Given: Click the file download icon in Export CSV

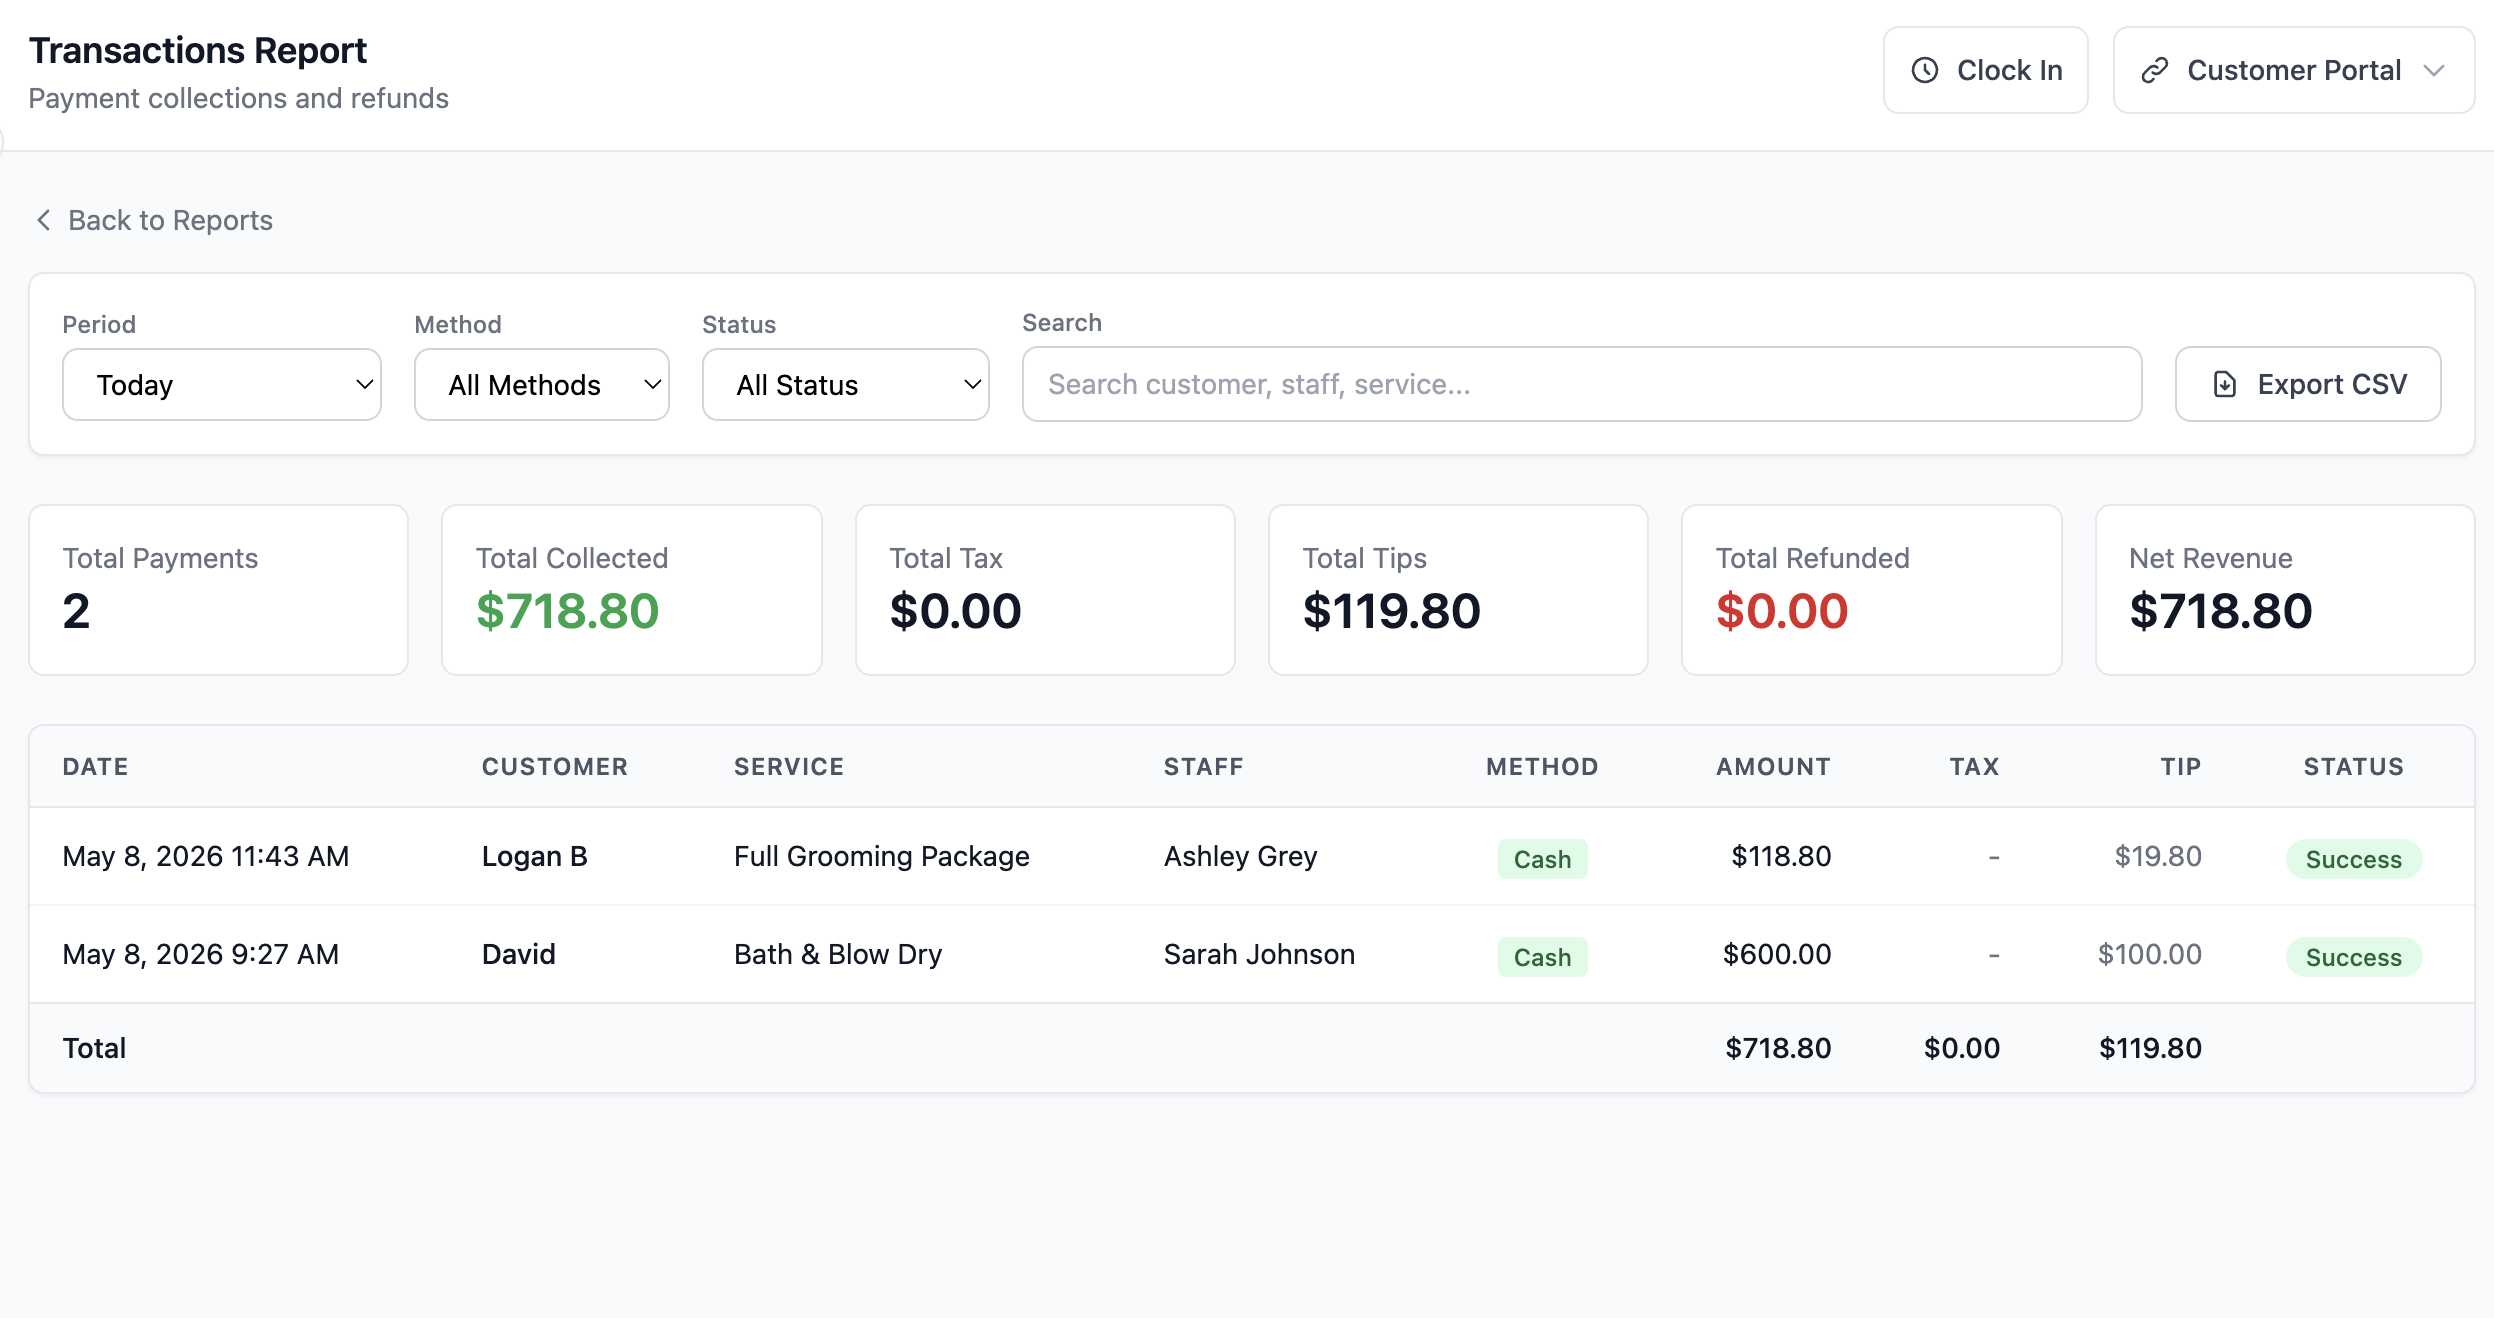Looking at the screenshot, I should tap(2224, 384).
